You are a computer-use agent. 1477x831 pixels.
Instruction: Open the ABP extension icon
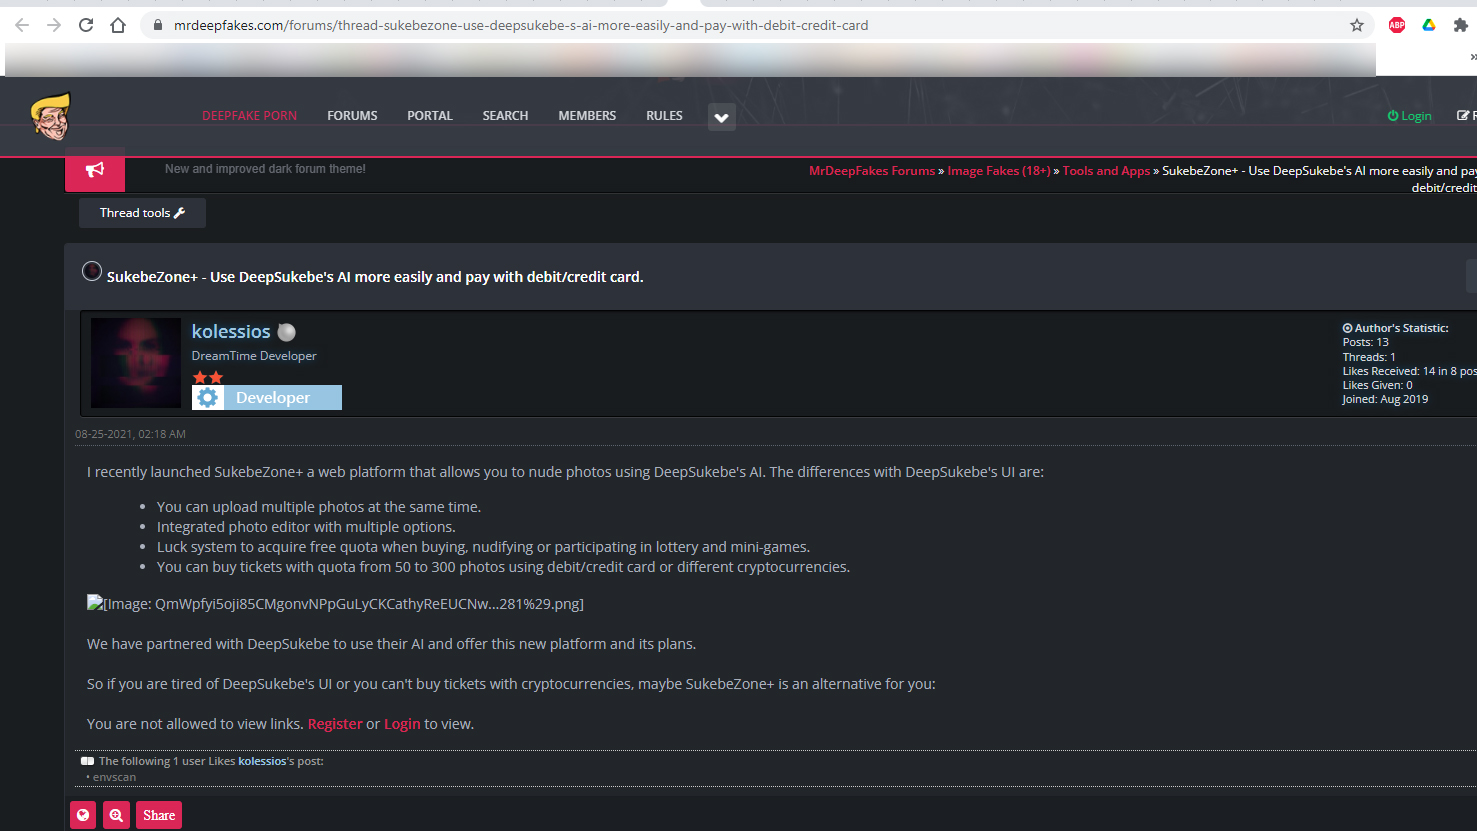tap(1397, 25)
